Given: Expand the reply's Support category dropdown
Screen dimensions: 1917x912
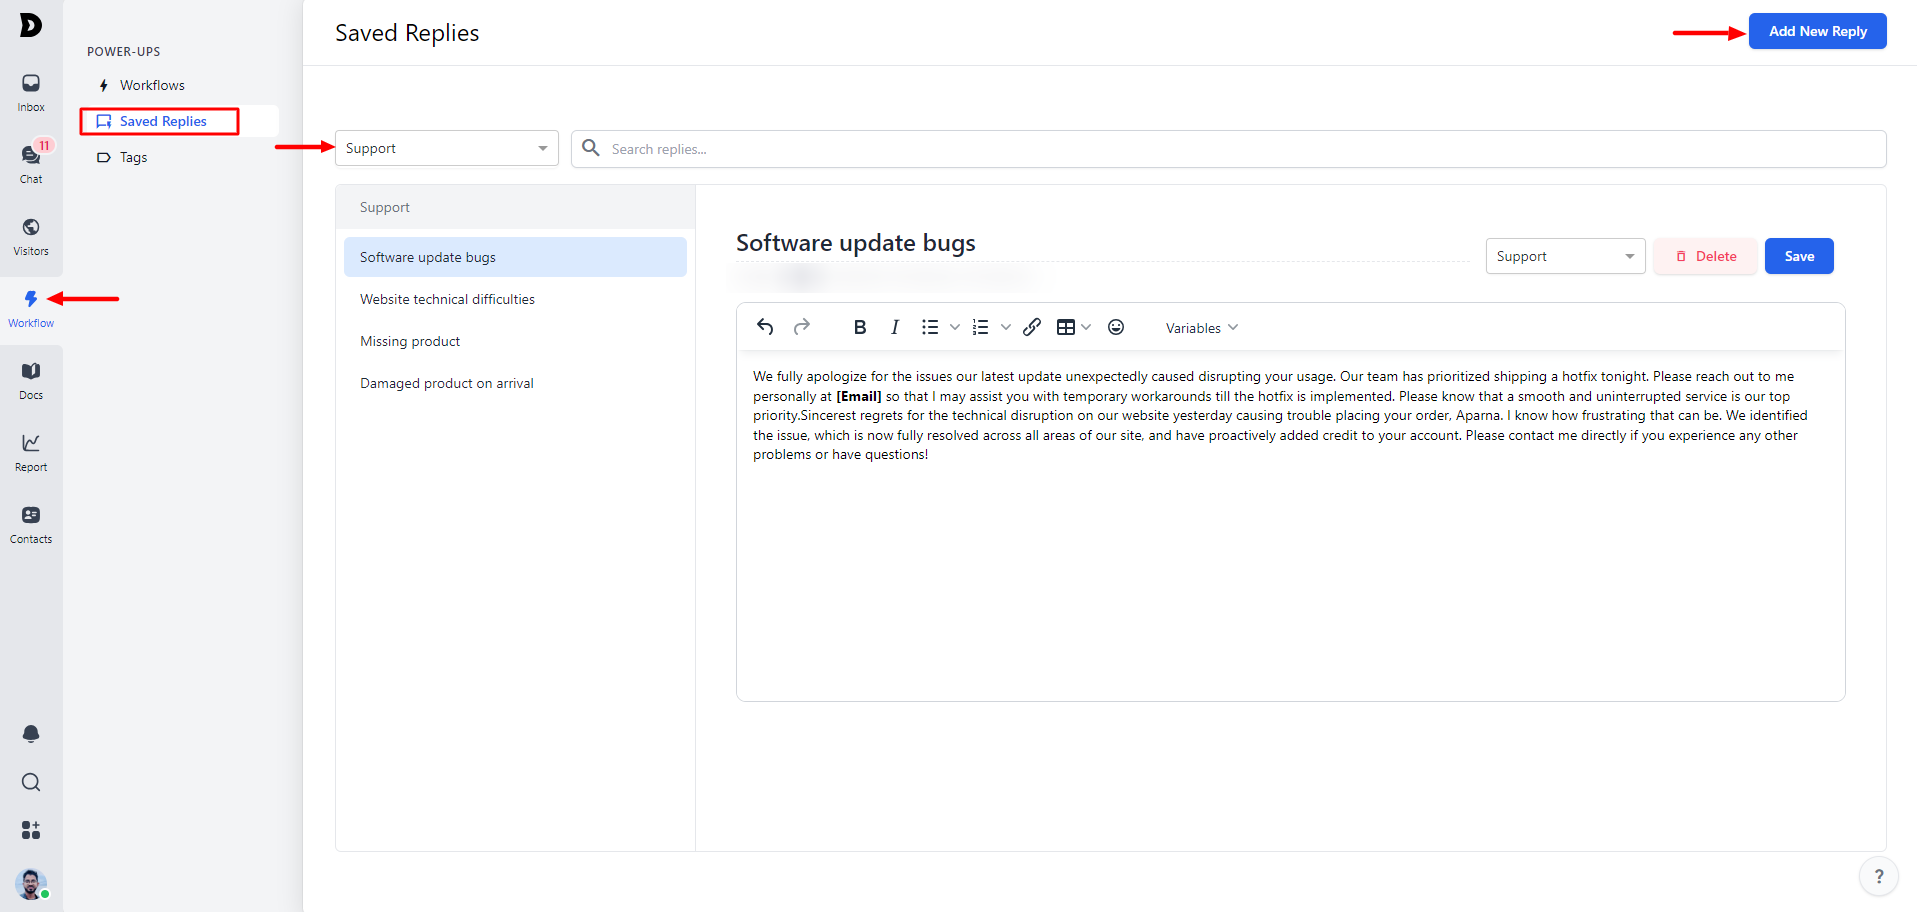Looking at the screenshot, I should 1564,256.
